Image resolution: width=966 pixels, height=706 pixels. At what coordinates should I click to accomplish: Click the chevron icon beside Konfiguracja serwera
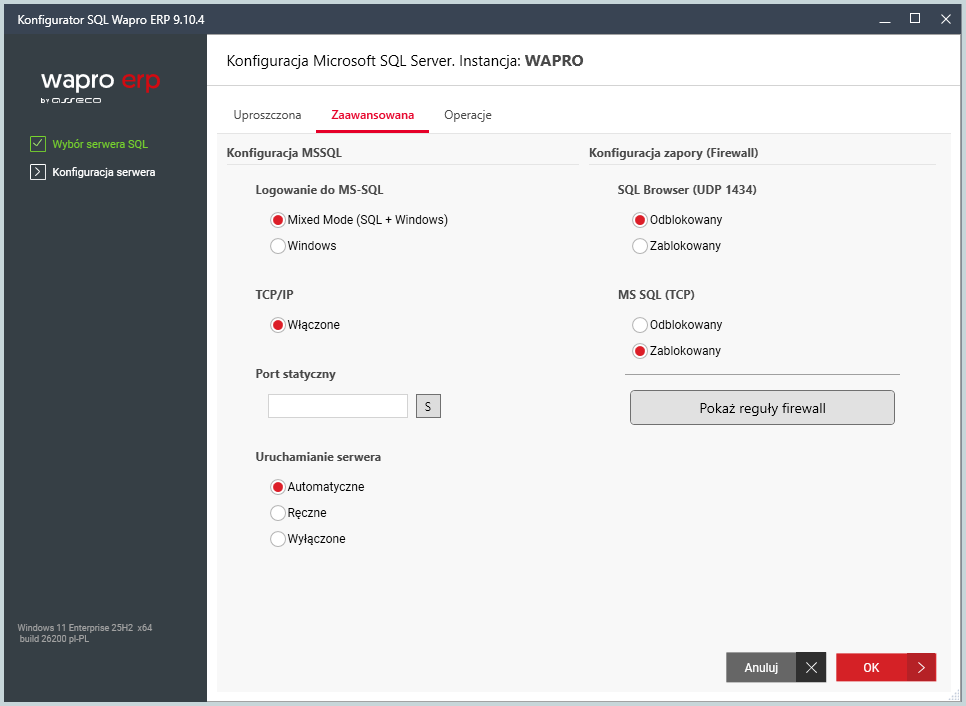[x=38, y=172]
